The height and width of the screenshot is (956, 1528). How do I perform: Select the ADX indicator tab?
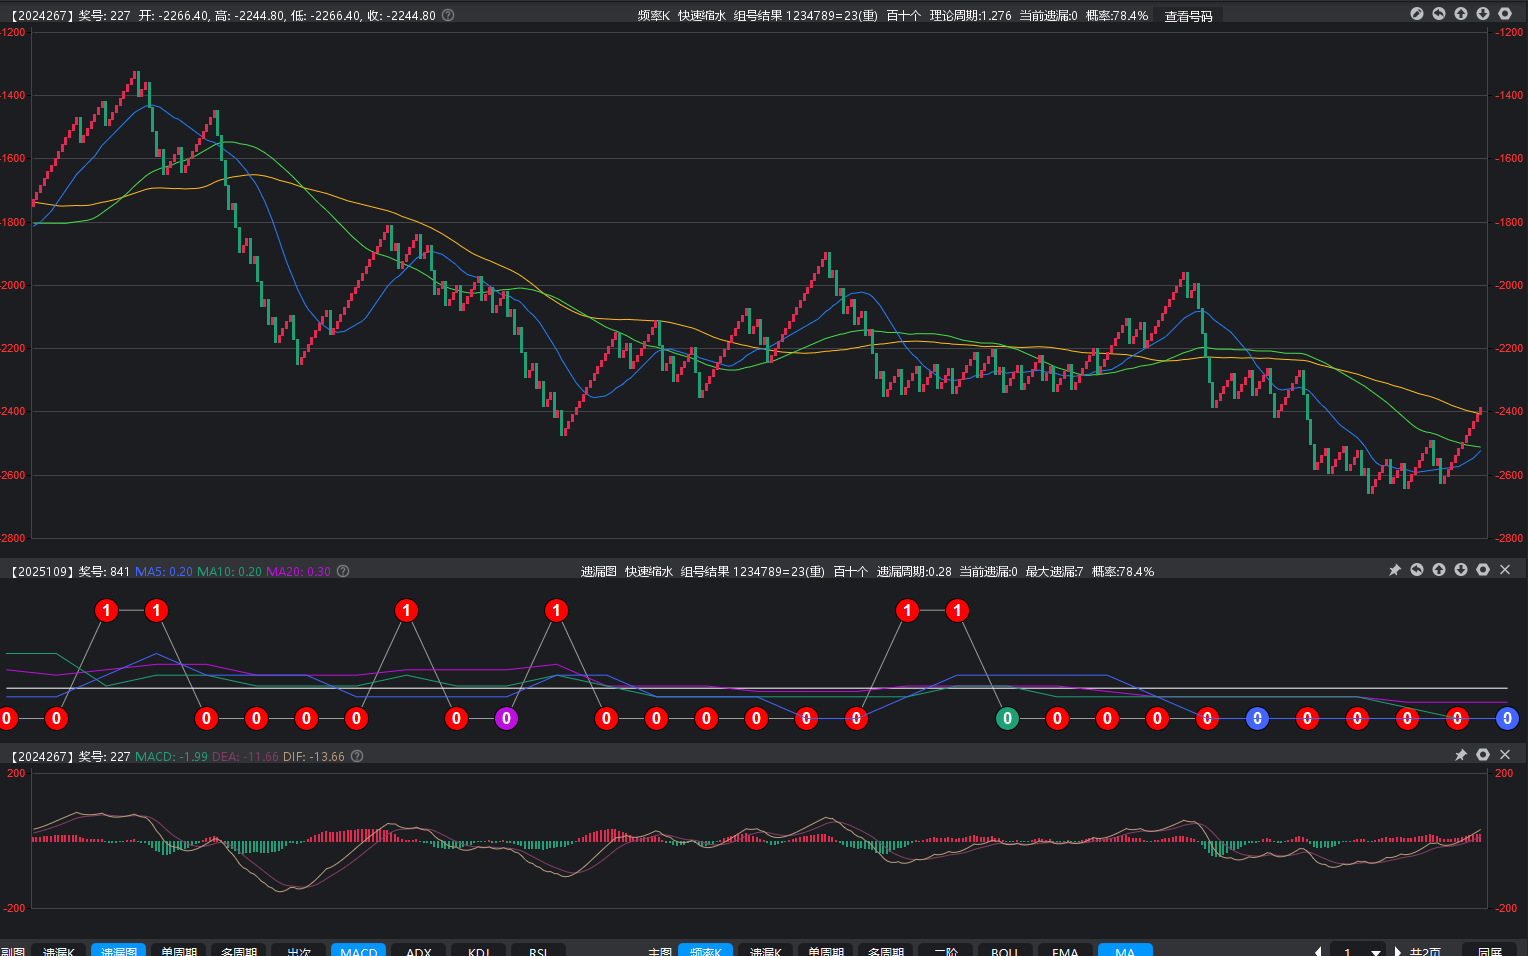[418, 950]
